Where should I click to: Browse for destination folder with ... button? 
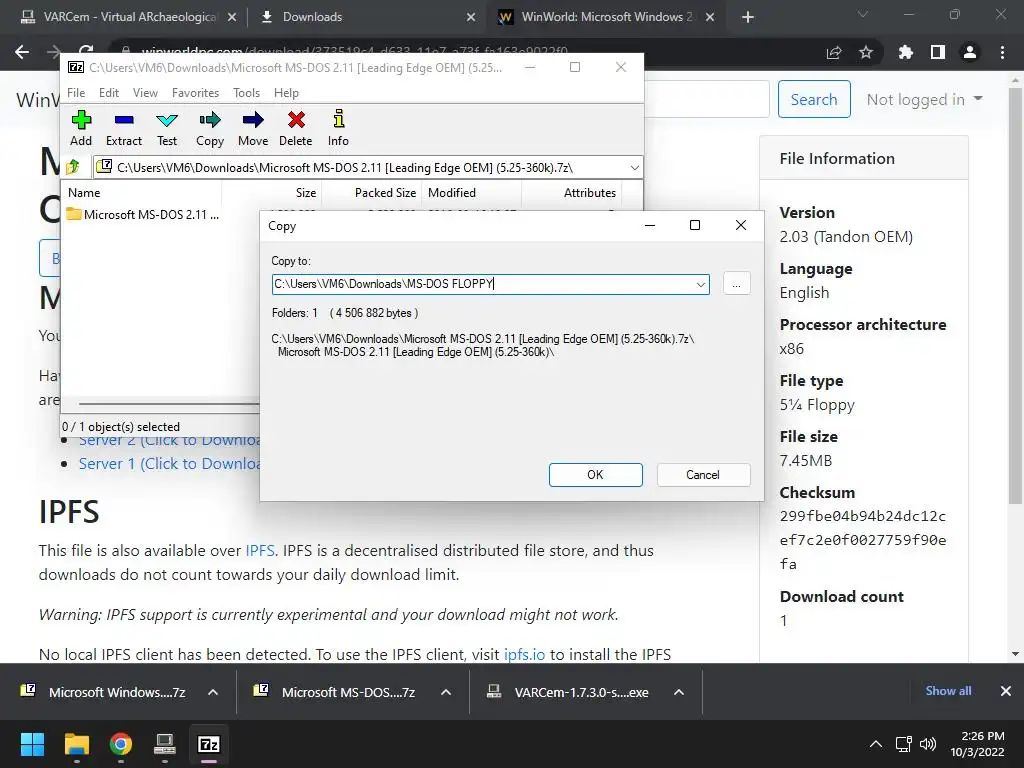[x=737, y=284]
